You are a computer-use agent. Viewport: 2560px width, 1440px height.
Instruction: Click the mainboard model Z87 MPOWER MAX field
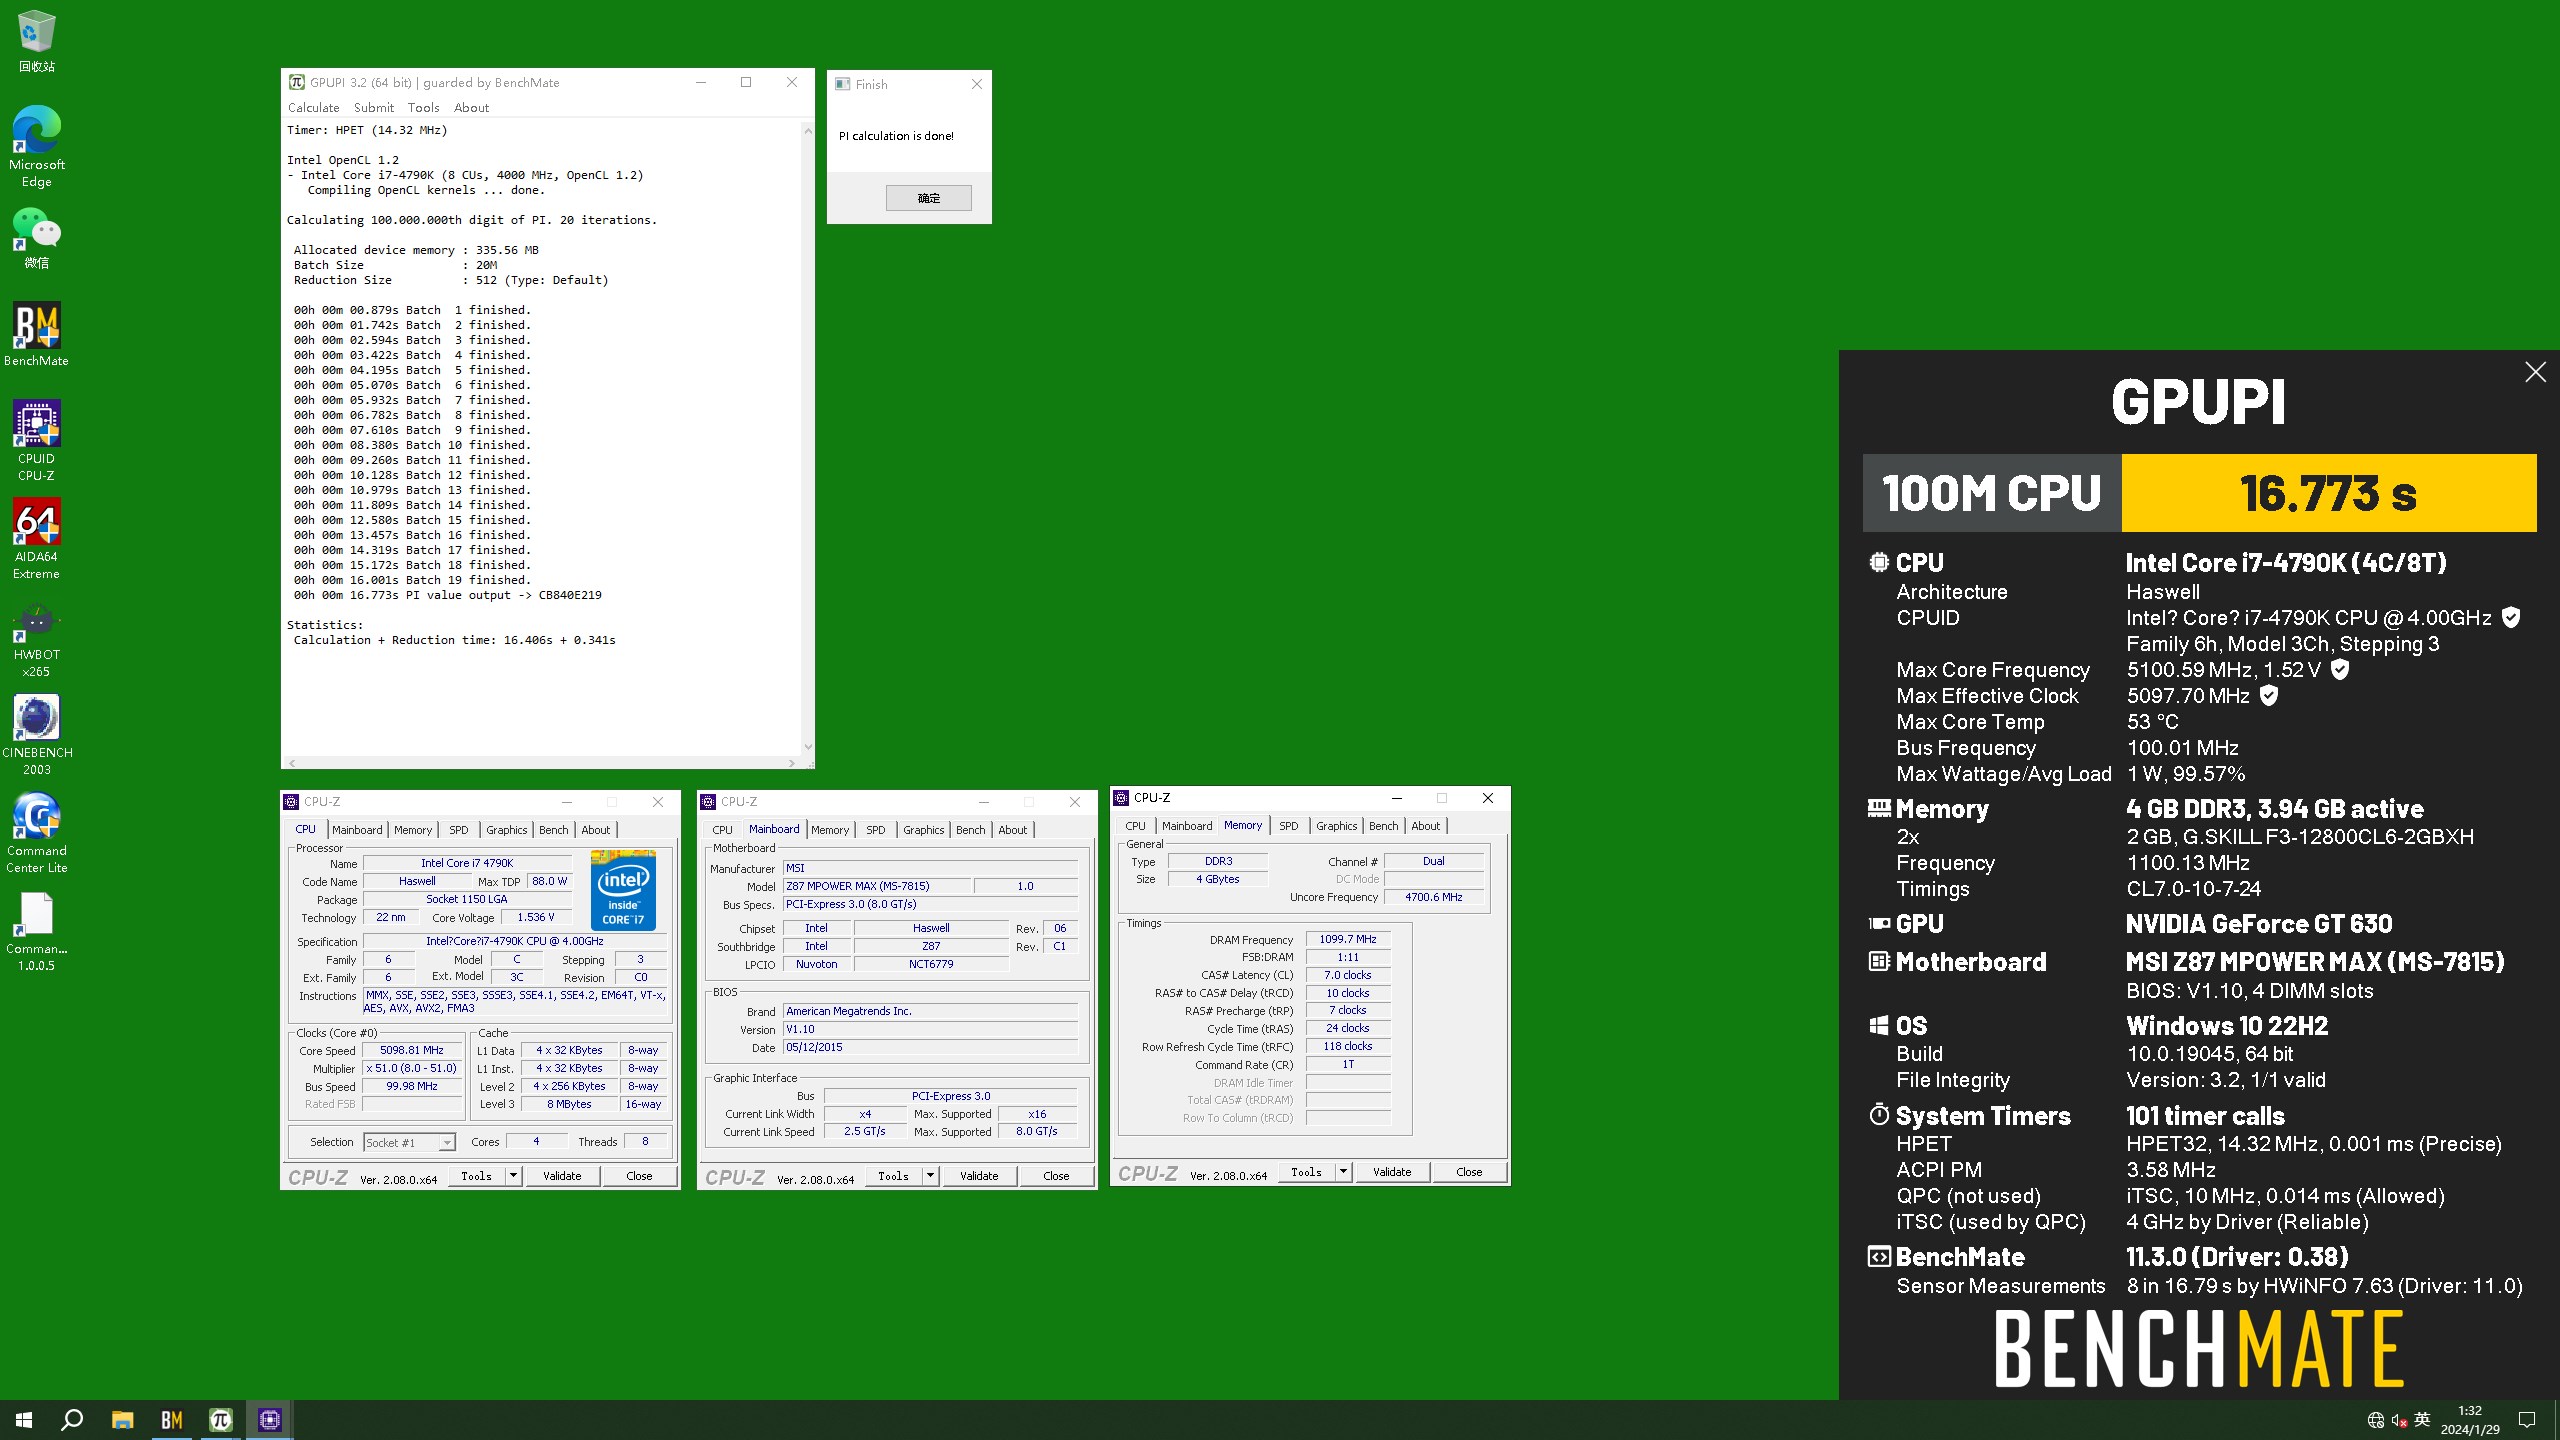pos(876,886)
